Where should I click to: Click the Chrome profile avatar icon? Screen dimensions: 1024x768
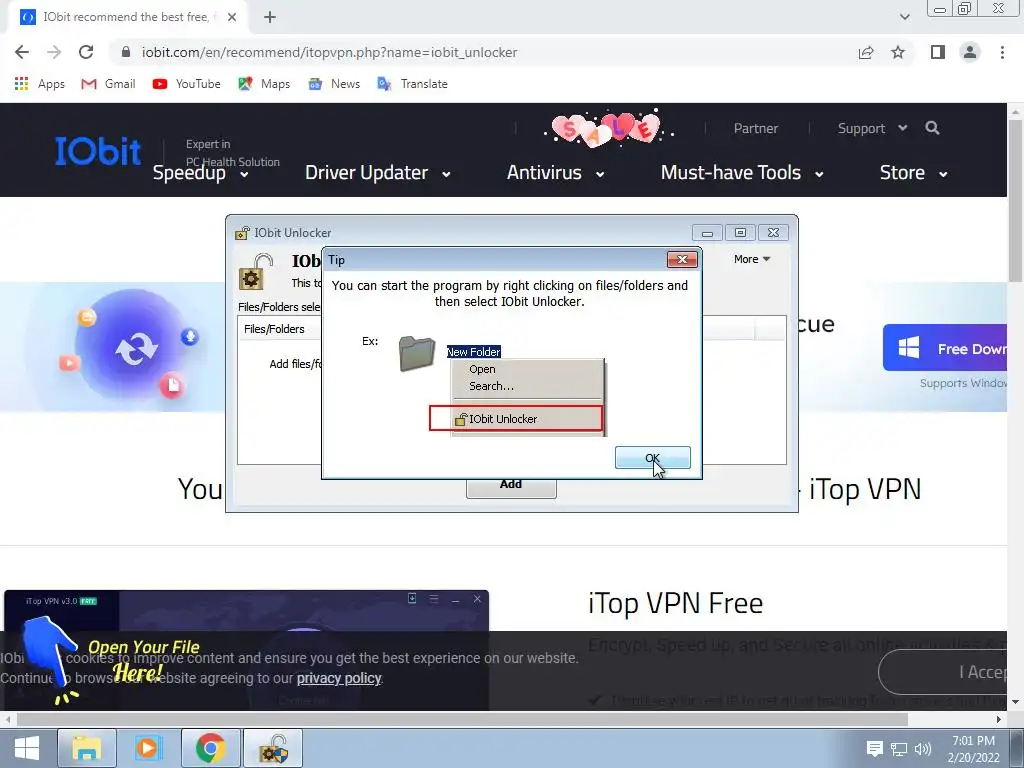970,52
